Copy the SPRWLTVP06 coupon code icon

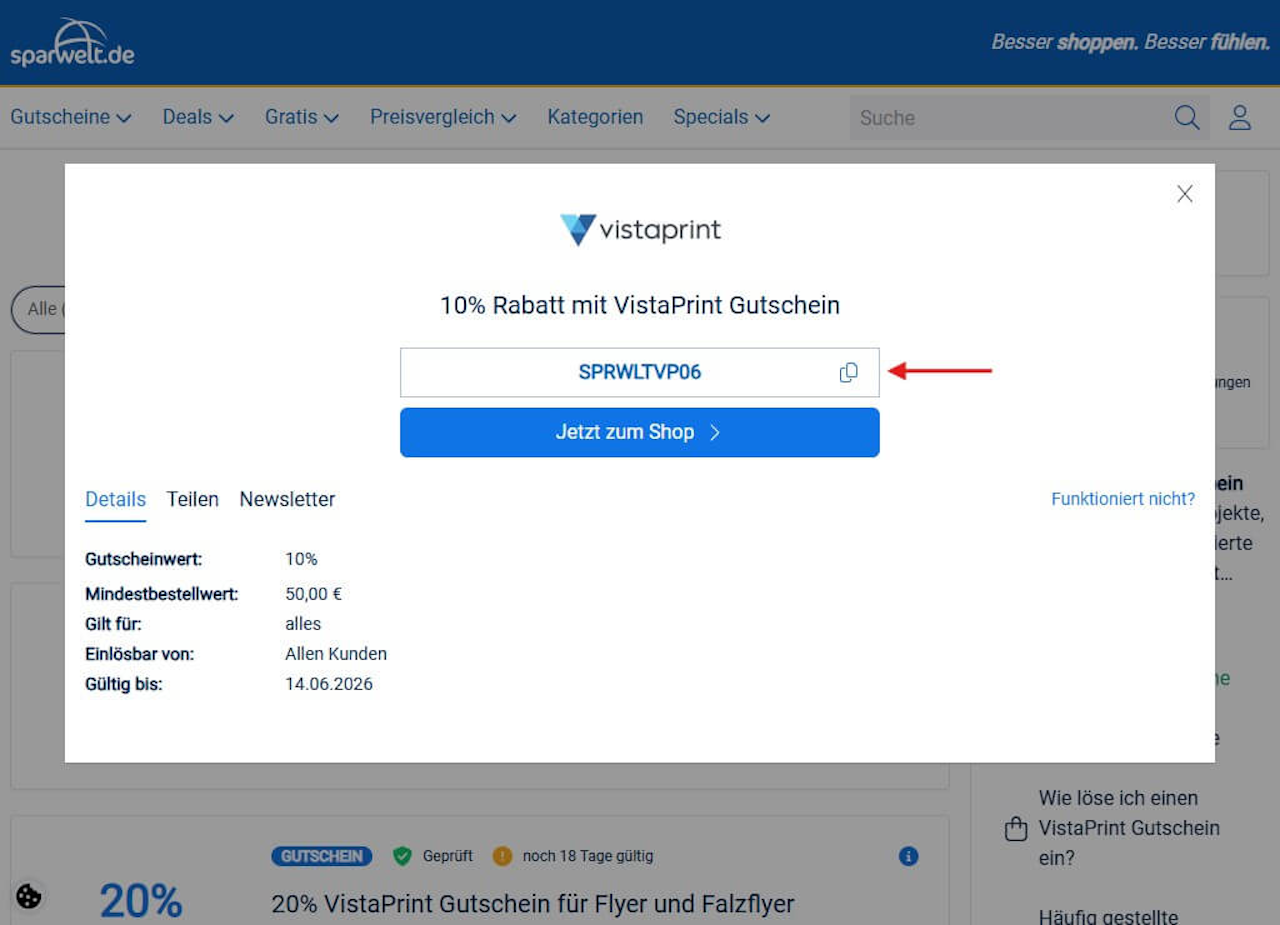click(x=848, y=372)
